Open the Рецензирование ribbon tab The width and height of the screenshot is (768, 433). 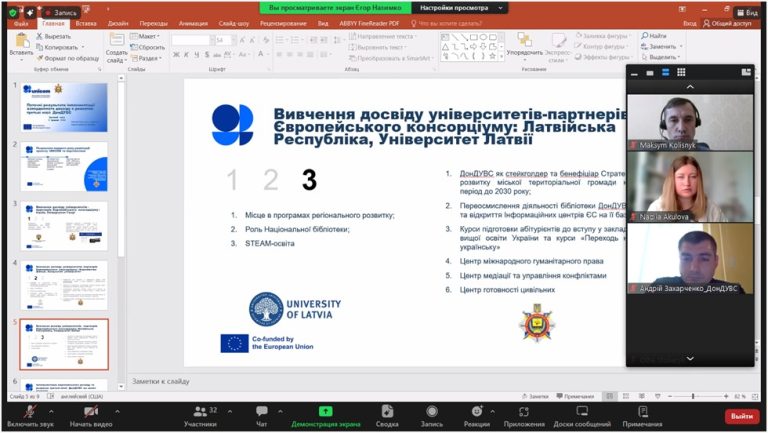(283, 23)
